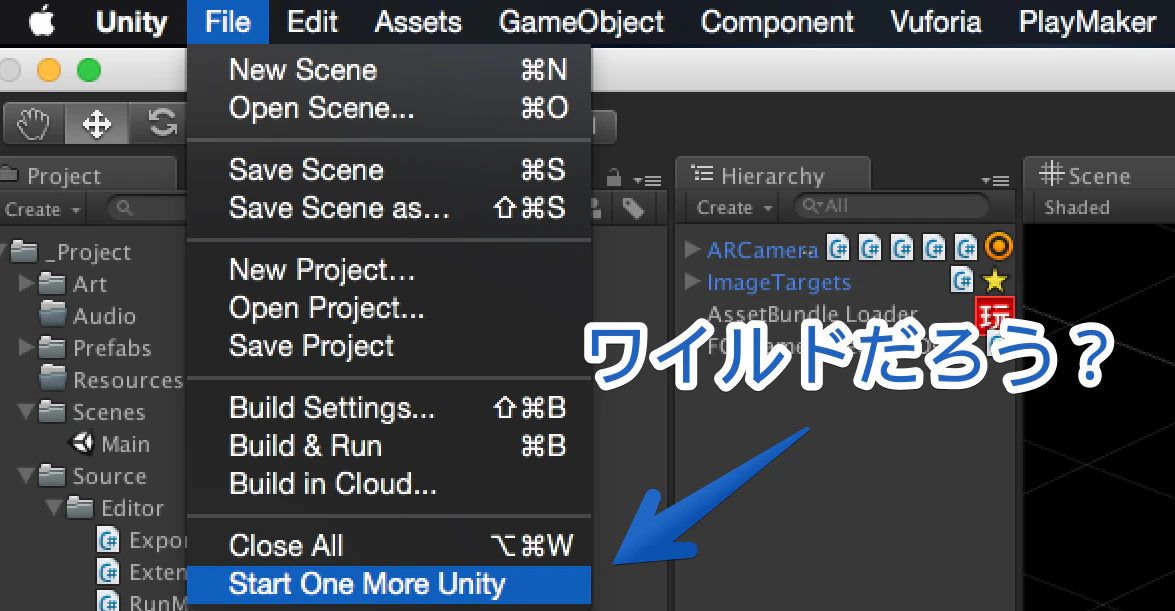Select the Editor folder
Viewport: 1175px width, 611px height.
pos(132,508)
